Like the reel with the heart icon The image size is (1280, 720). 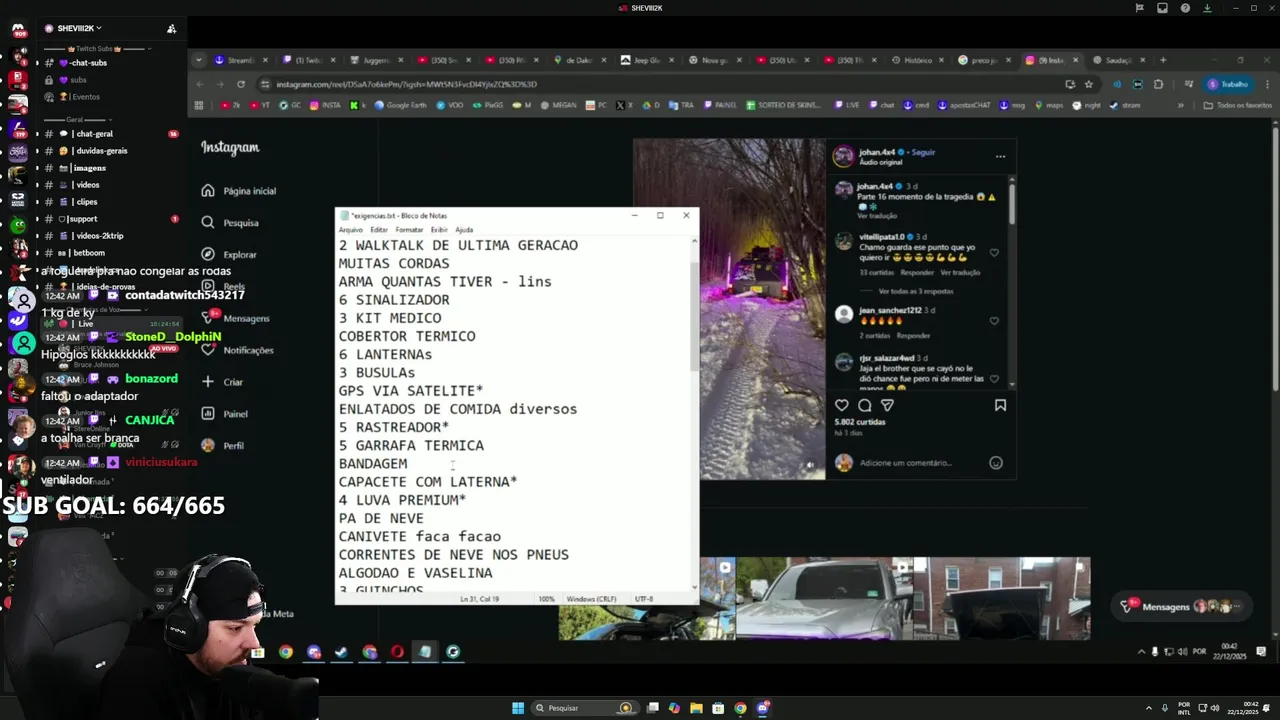coord(842,405)
